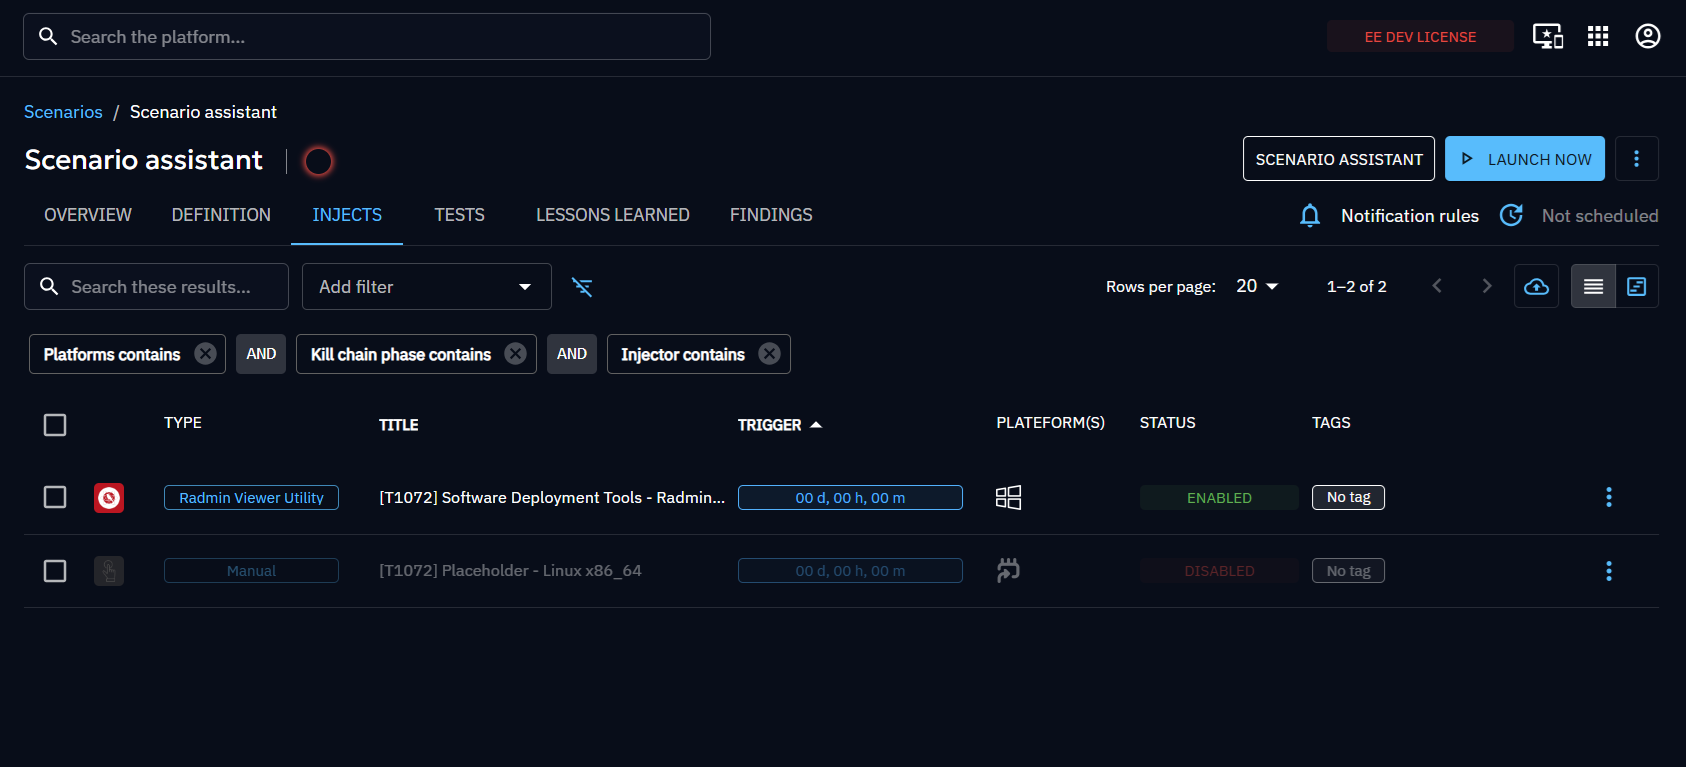Select the Manual Placeholder inject checkbox
The width and height of the screenshot is (1686, 767).
click(x=55, y=571)
